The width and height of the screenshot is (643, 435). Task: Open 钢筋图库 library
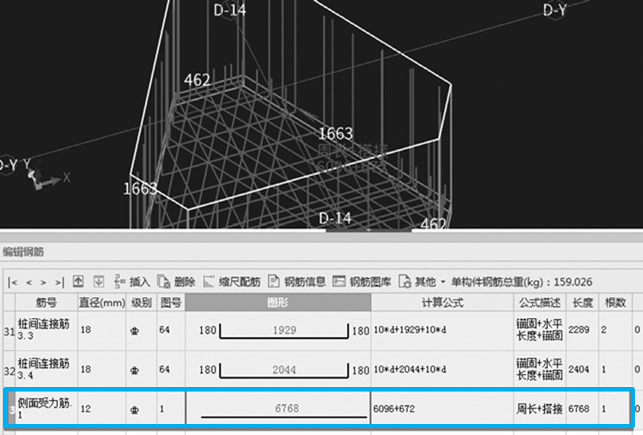pyautogui.click(x=362, y=282)
